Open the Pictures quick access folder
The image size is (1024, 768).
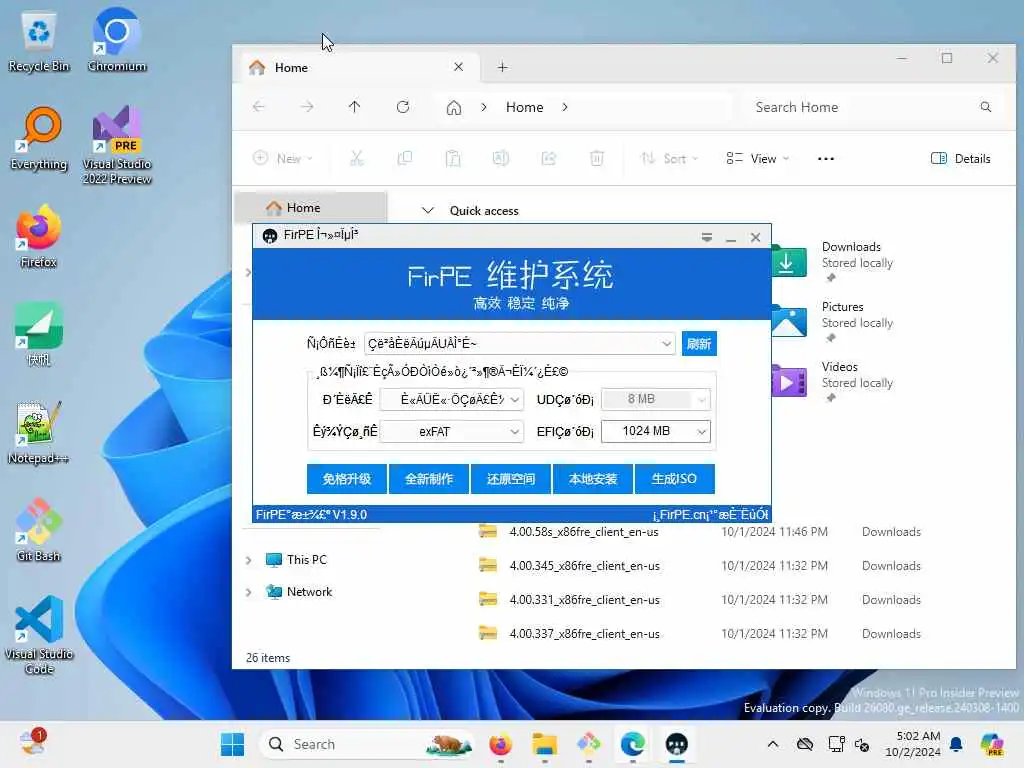tap(834, 321)
